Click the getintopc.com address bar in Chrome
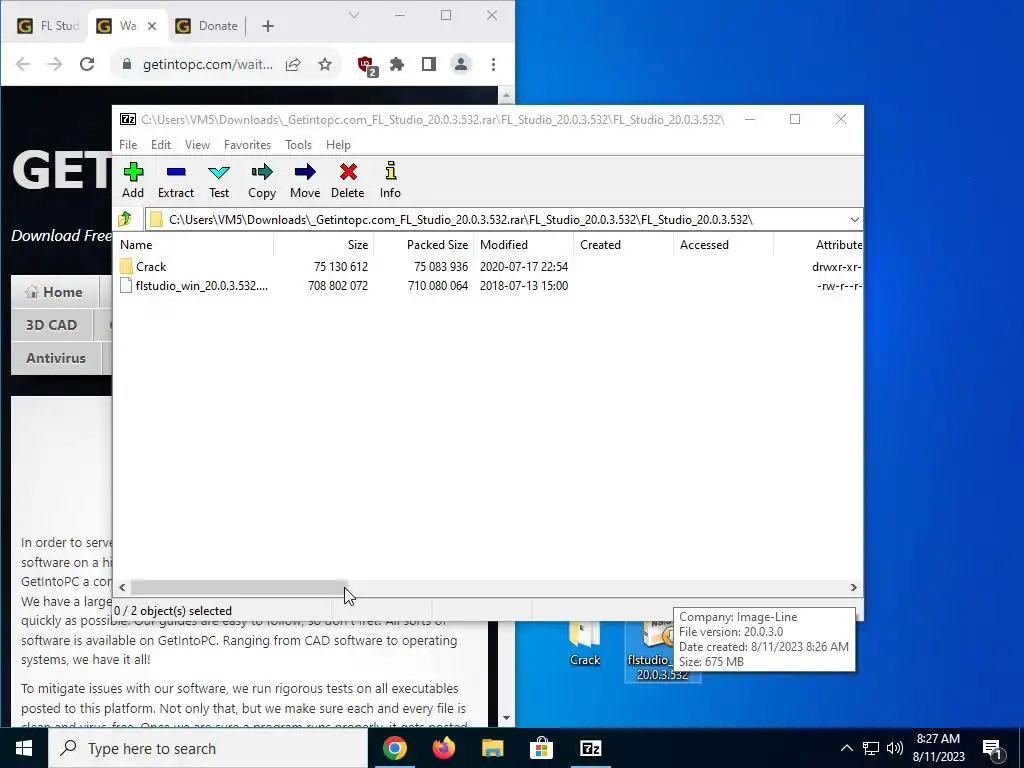This screenshot has height=768, width=1024. 208,64
